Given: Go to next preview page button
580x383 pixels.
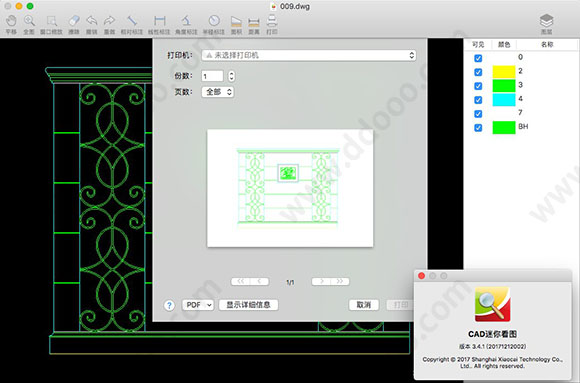Looking at the screenshot, I should 321,282.
